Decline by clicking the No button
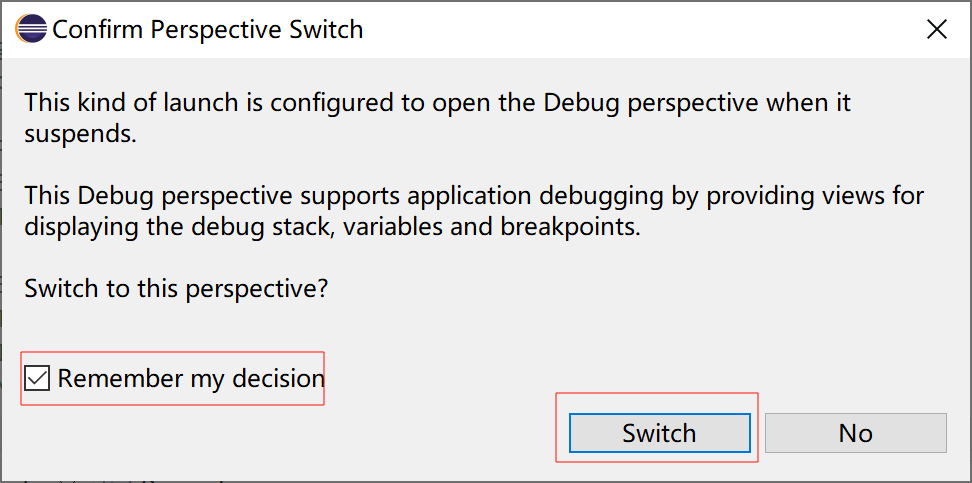The height and width of the screenshot is (483, 972). tap(855, 433)
